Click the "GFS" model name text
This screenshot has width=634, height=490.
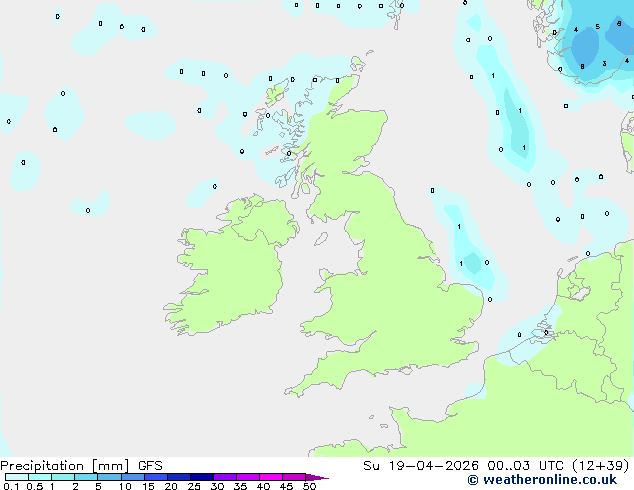(150, 466)
